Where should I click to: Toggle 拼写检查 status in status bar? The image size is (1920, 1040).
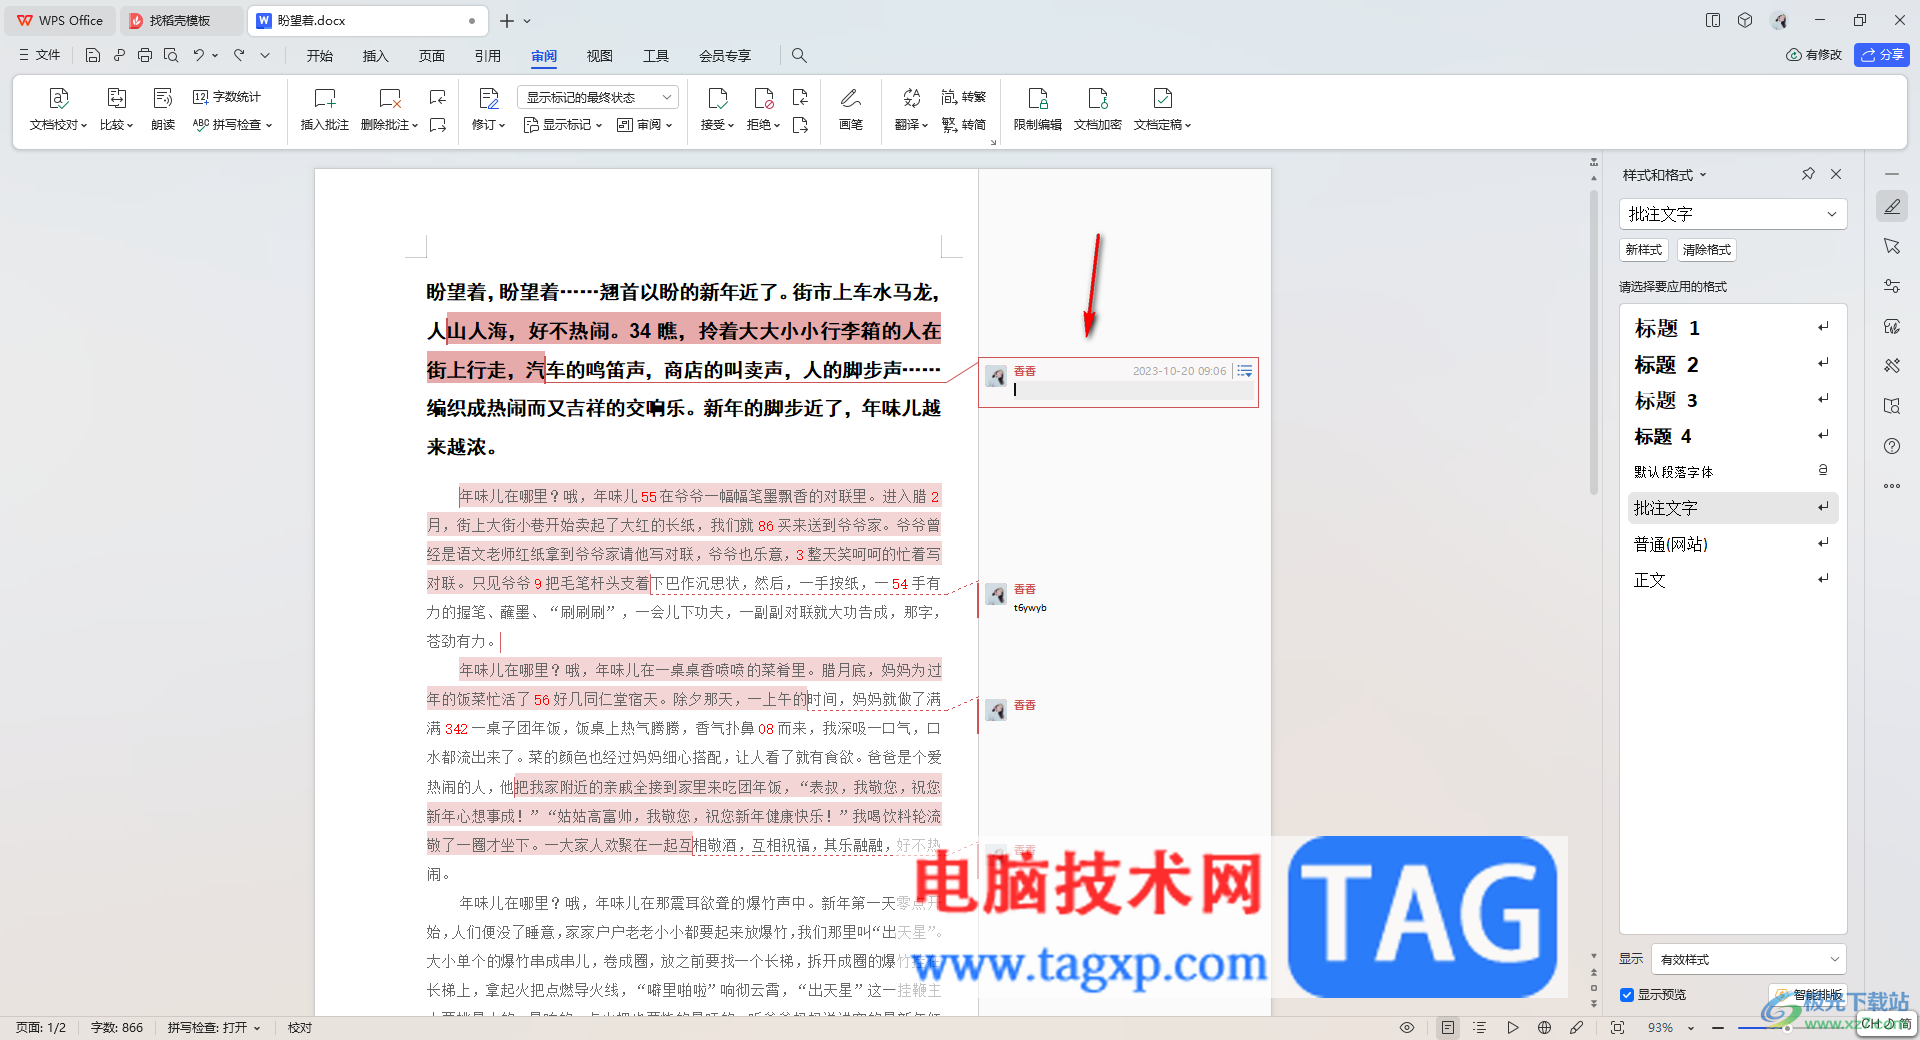[x=214, y=1027]
